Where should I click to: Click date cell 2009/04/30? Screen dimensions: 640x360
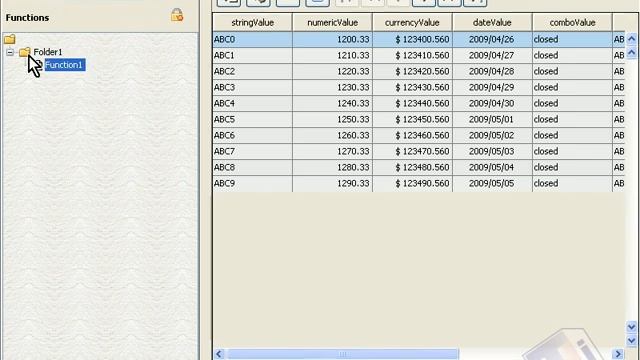point(492,103)
